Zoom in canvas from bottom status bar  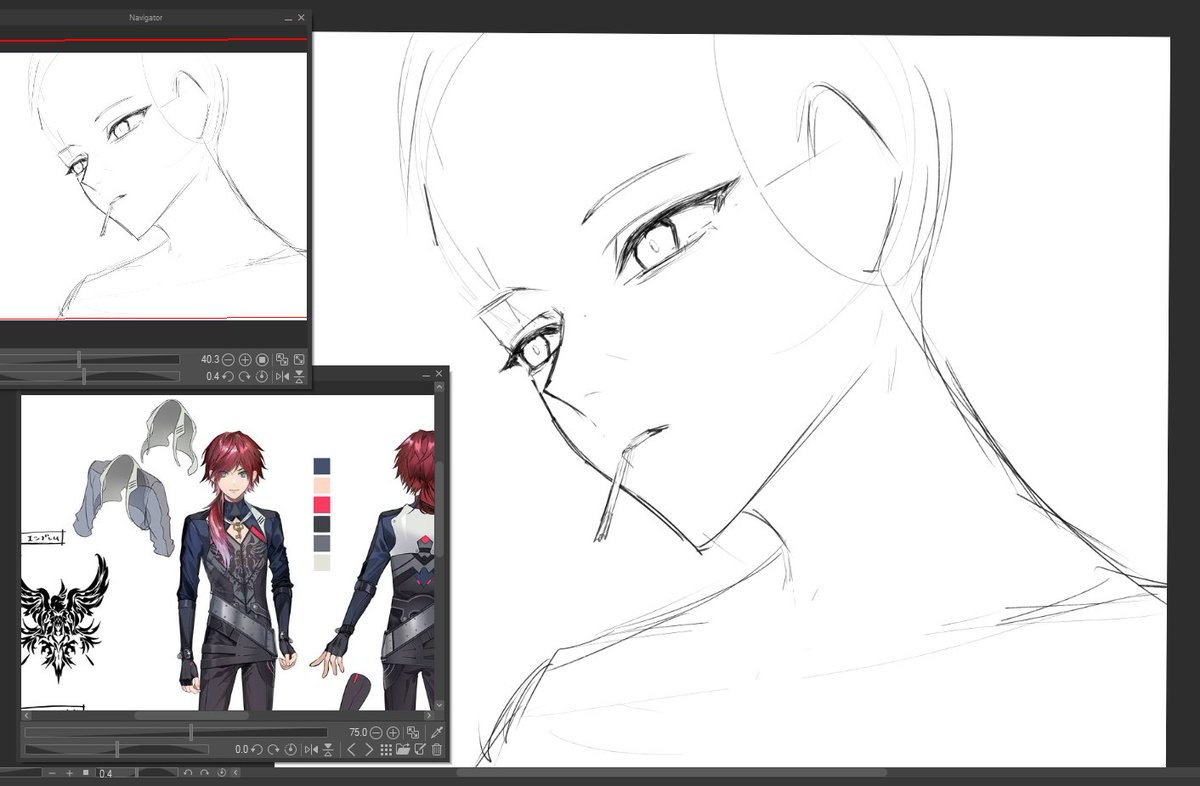69,773
